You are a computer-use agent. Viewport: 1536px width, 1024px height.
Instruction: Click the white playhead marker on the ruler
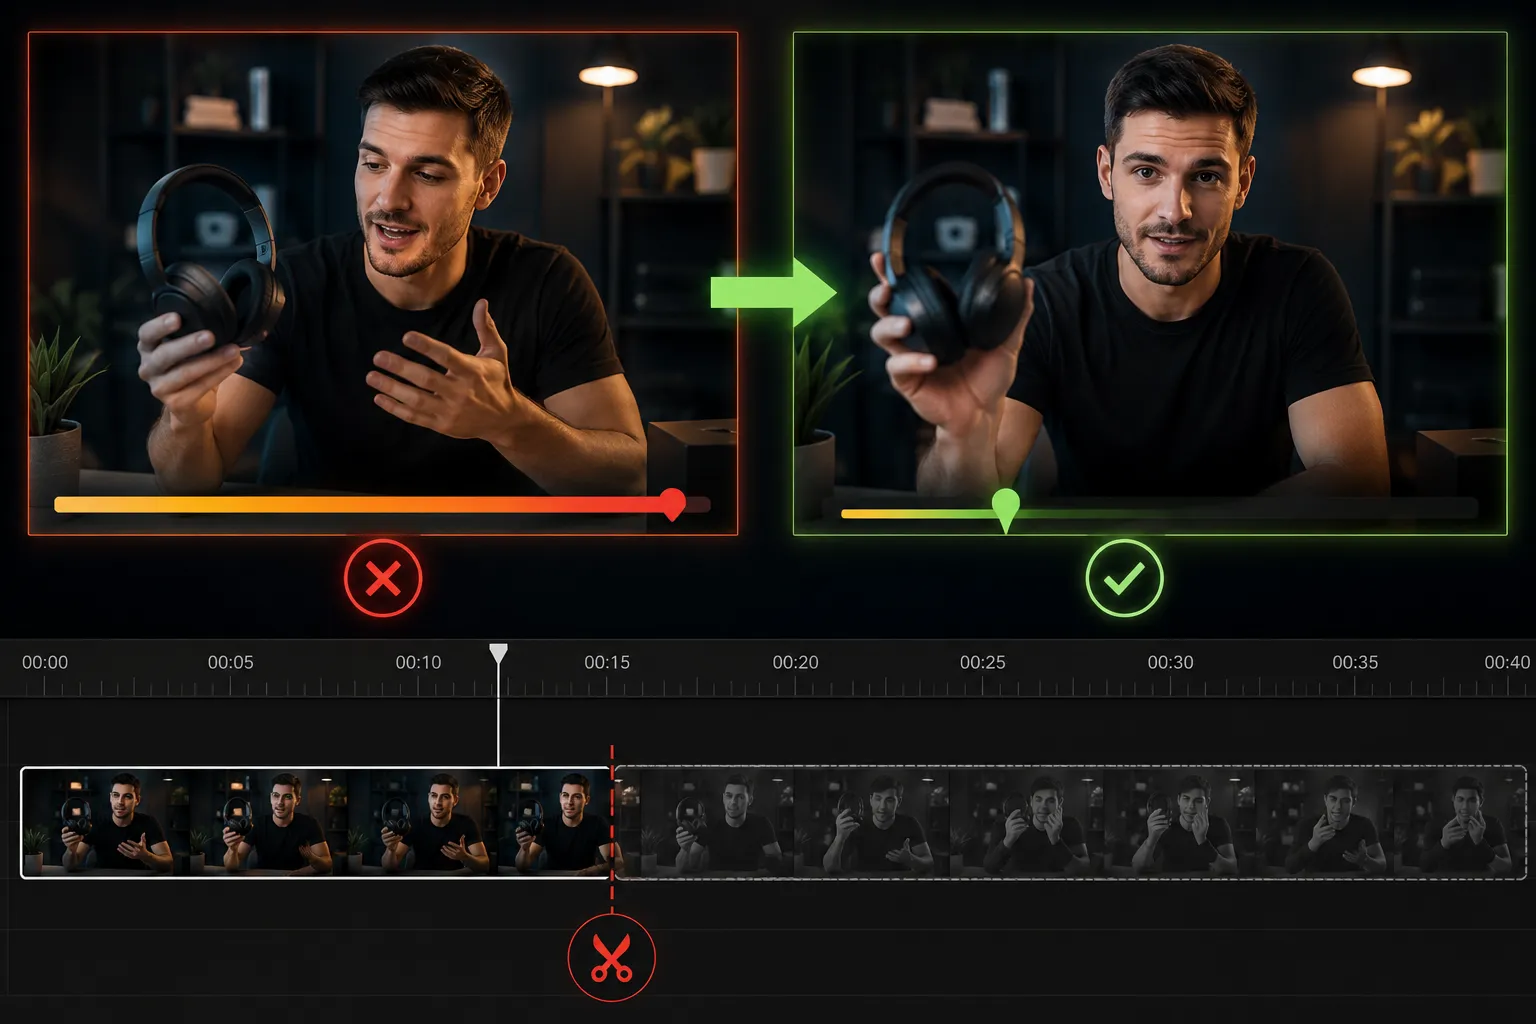pyautogui.click(x=498, y=654)
